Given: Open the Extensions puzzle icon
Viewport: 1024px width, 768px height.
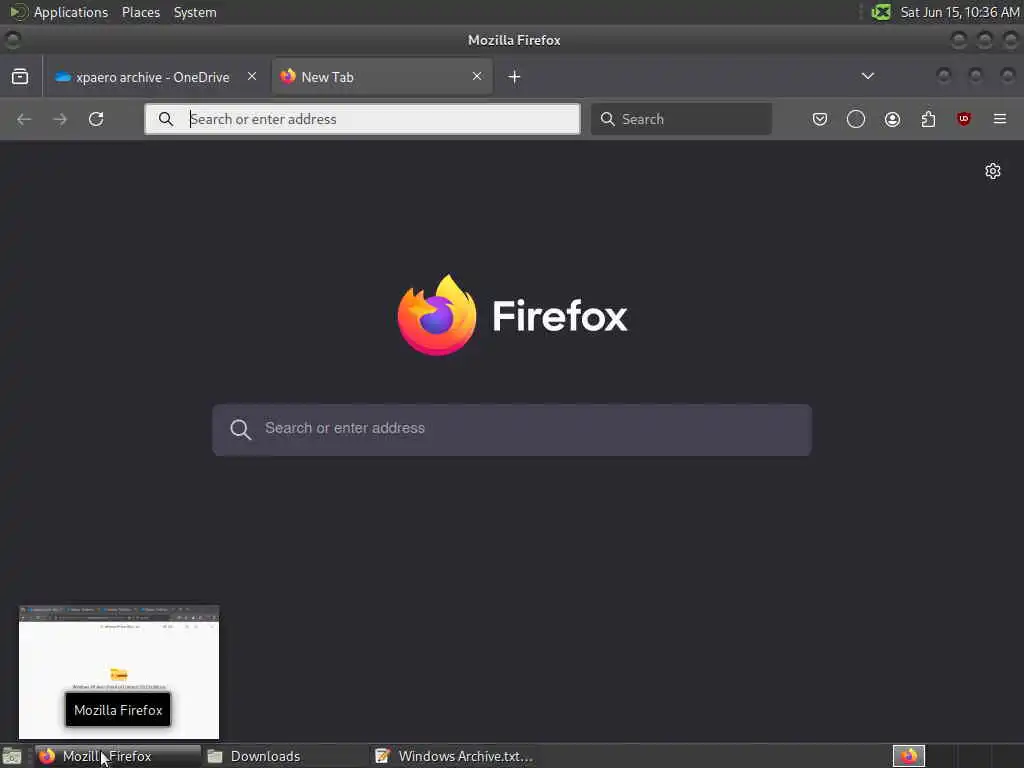Looking at the screenshot, I should [928, 119].
